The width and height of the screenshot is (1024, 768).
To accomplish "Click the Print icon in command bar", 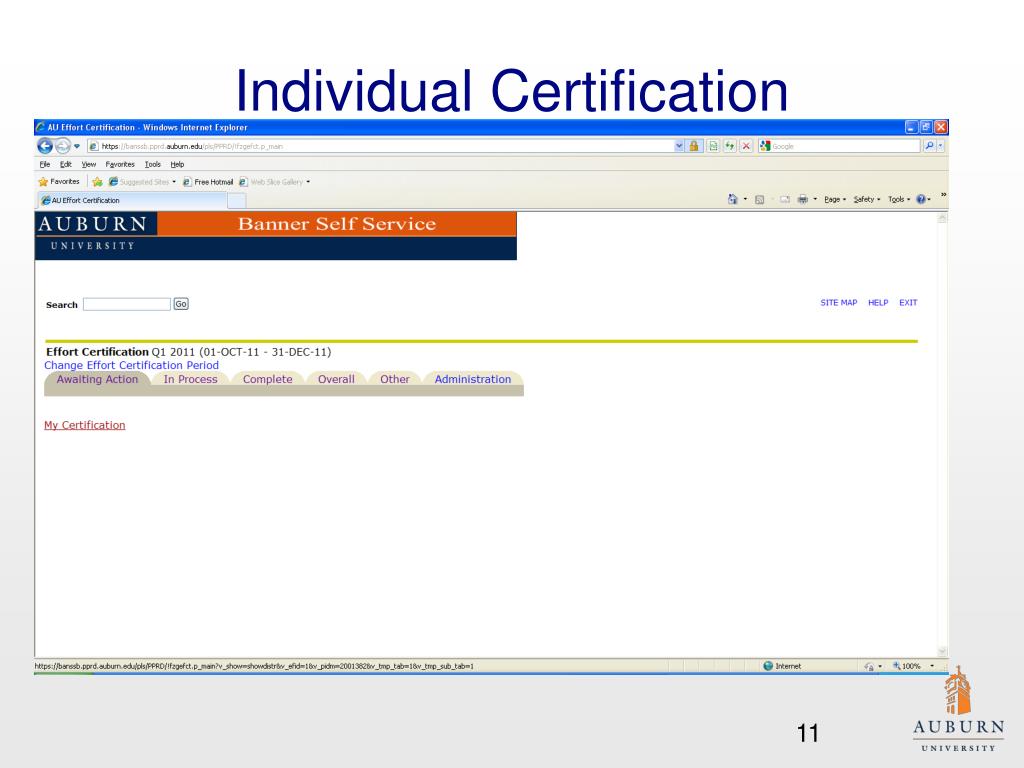I will pyautogui.click(x=803, y=199).
